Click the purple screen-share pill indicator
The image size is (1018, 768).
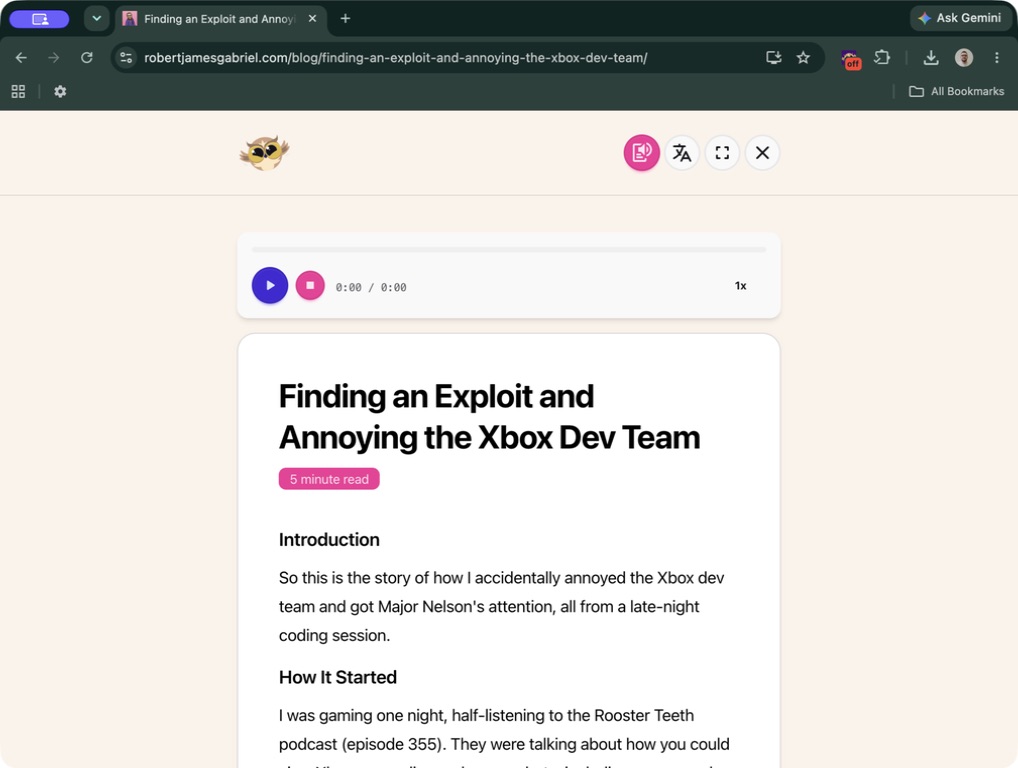40,19
